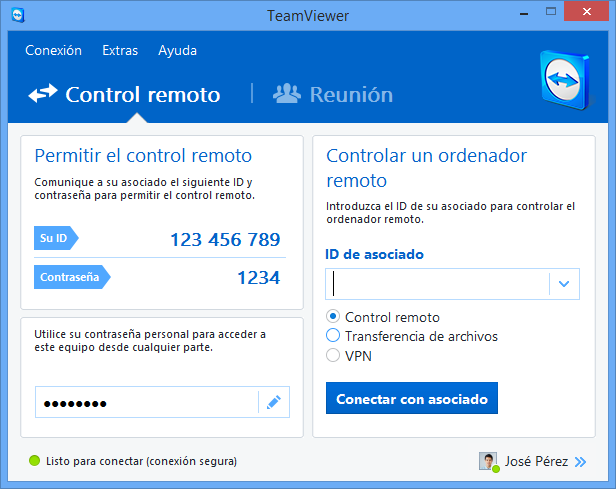616x489 pixels.
Task: Click José Pérez profile picture
Action: coord(488,461)
